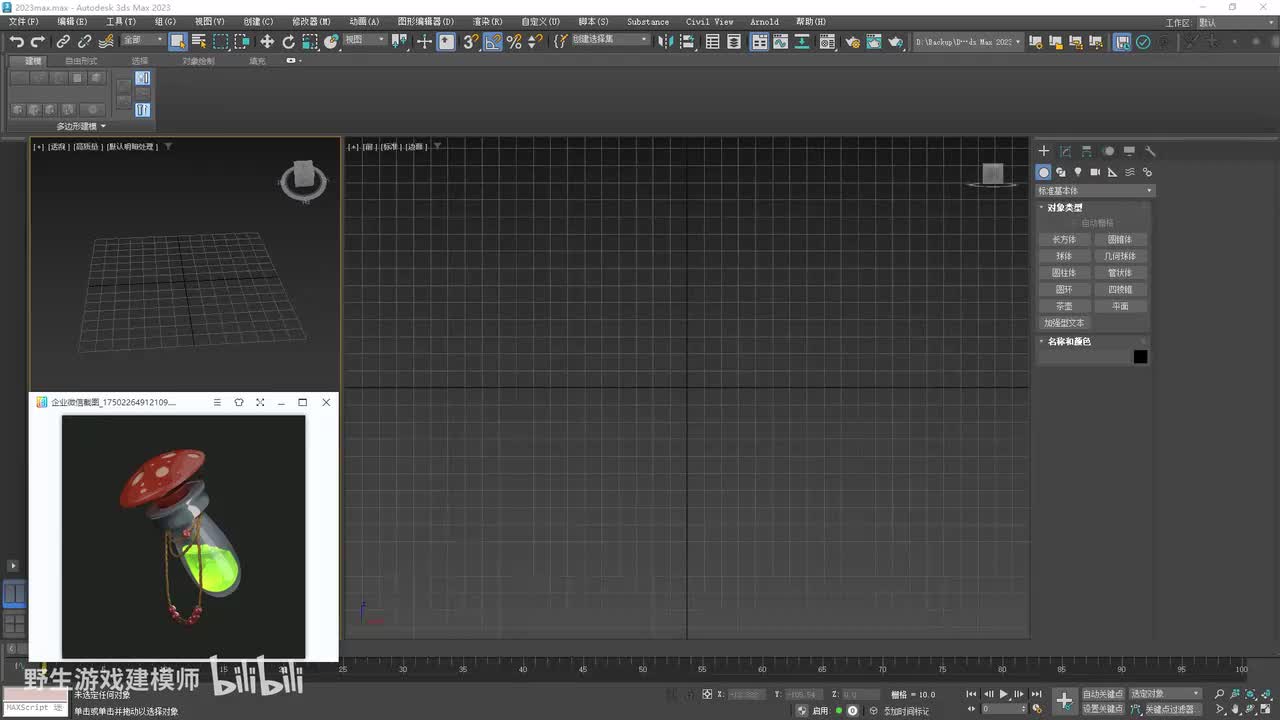Viewport: 1280px width, 720px height.
Task: Click the Undo arrow icon
Action: click(17, 42)
